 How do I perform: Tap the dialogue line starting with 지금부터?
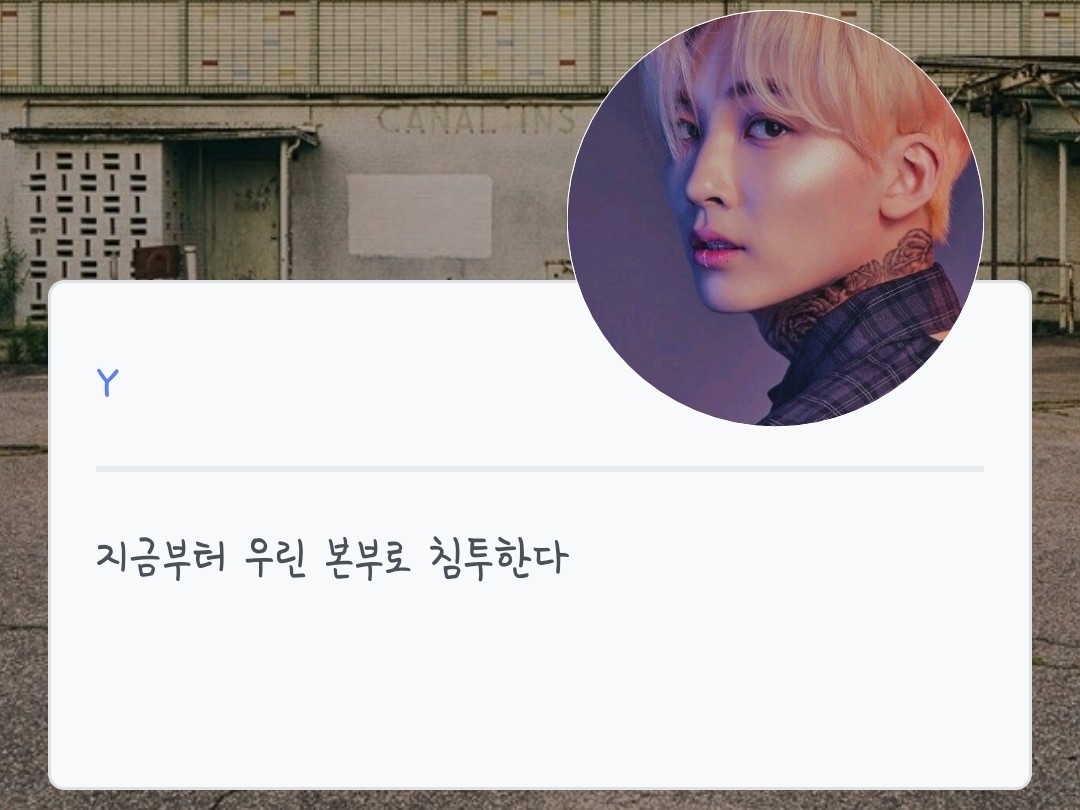[332, 558]
